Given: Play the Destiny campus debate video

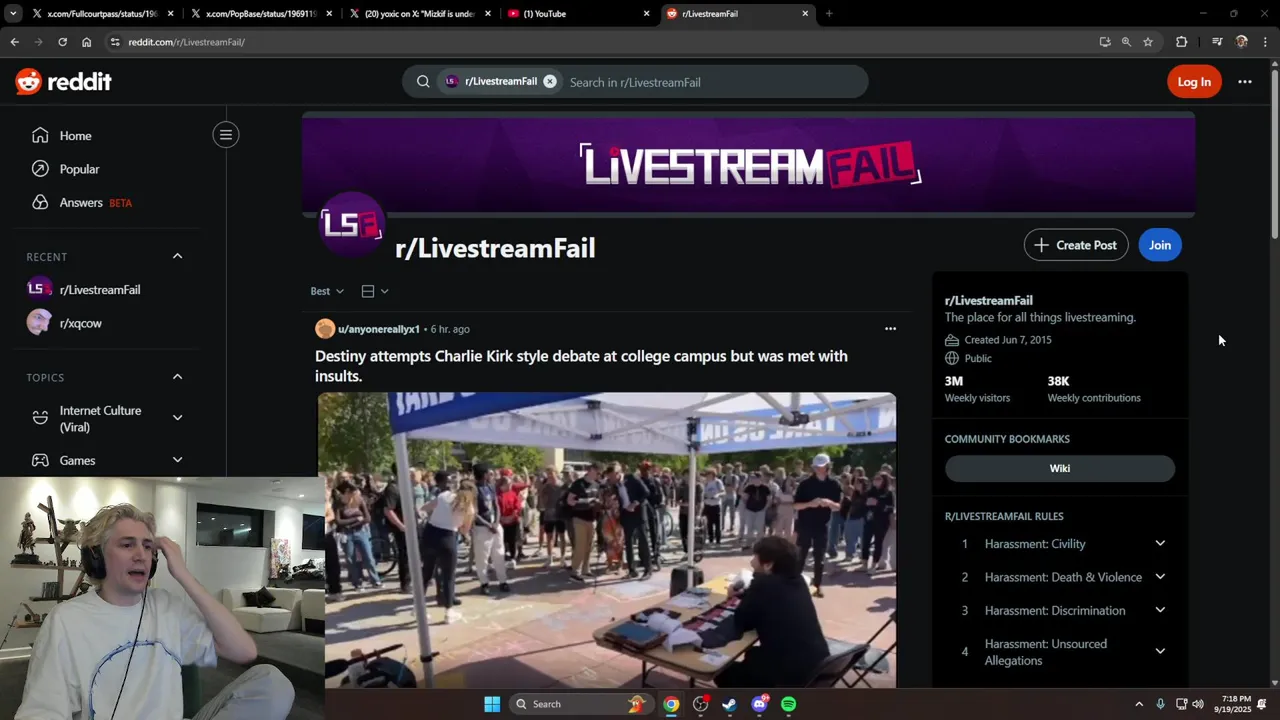Looking at the screenshot, I should [x=607, y=540].
